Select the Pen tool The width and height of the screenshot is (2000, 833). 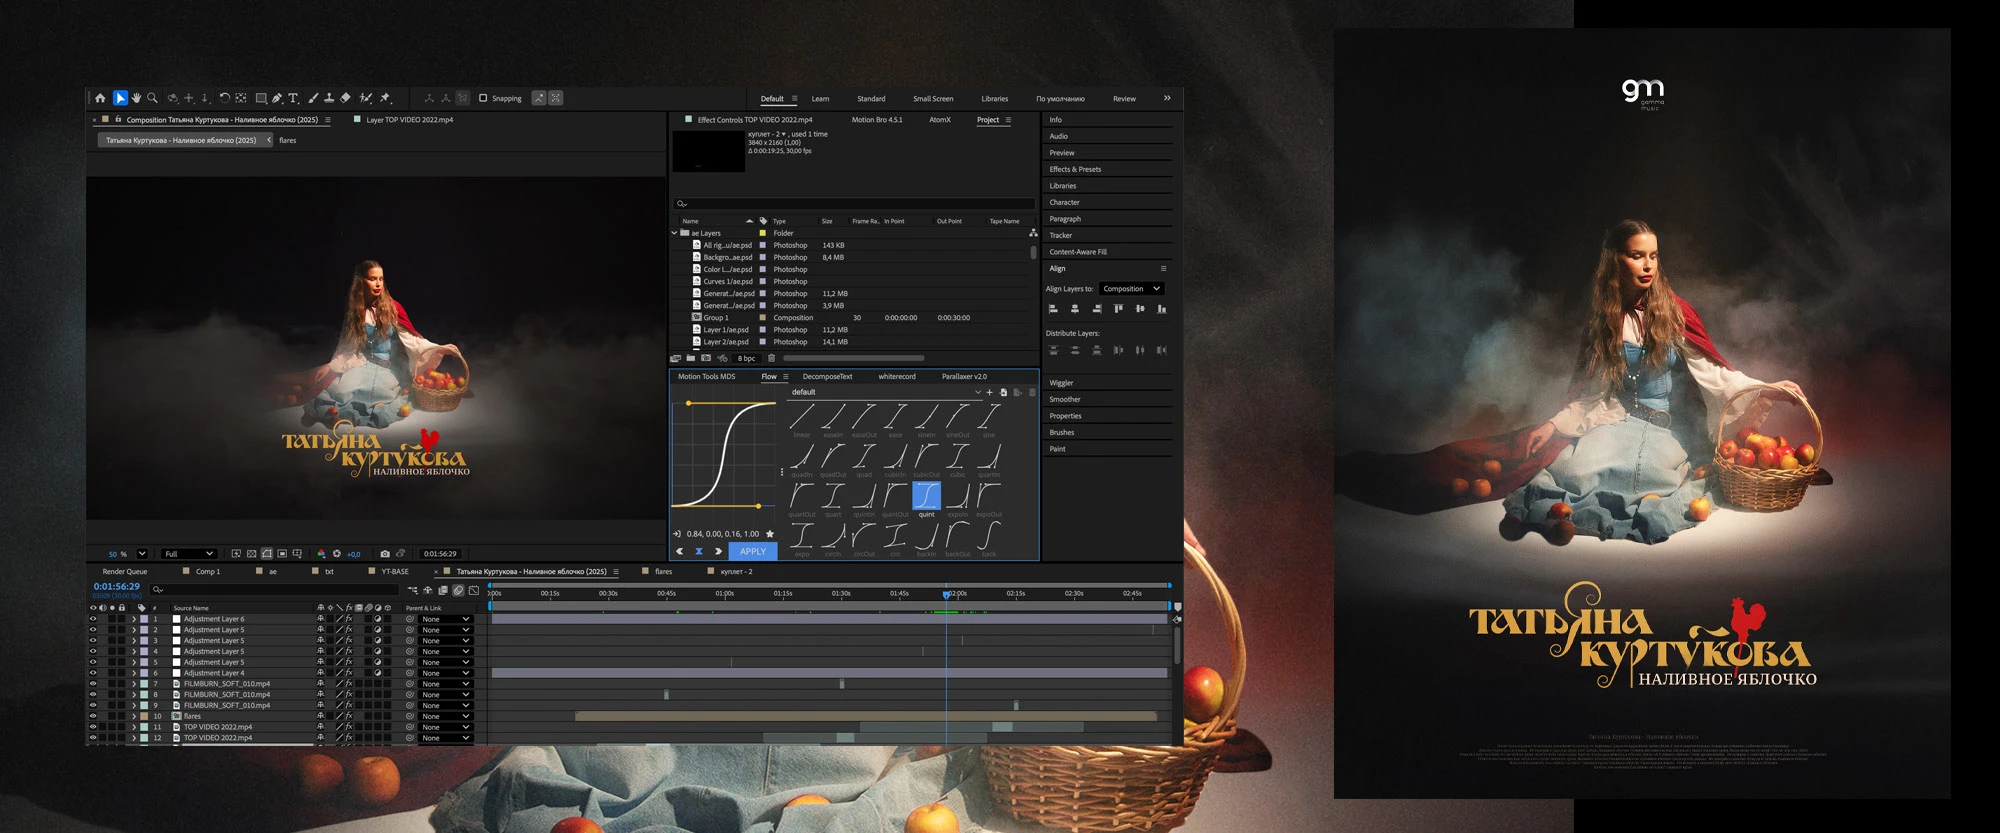(277, 98)
